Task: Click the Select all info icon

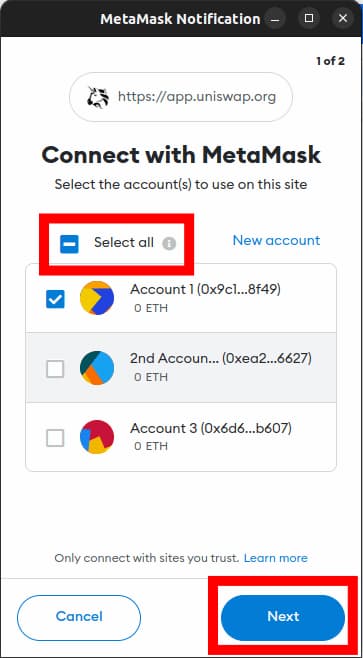Action: coord(169,243)
